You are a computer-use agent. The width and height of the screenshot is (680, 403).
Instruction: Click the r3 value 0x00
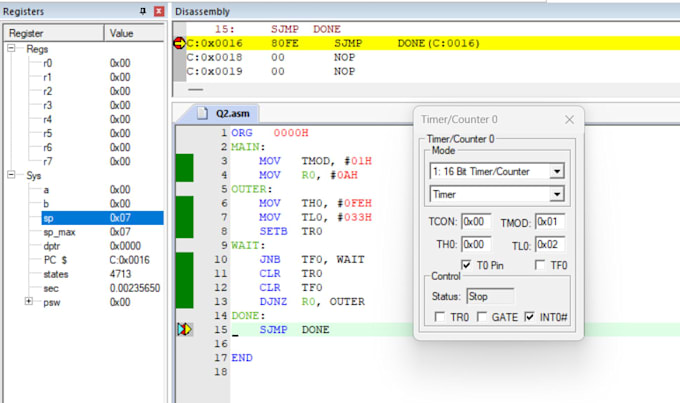pyautogui.click(x=120, y=105)
